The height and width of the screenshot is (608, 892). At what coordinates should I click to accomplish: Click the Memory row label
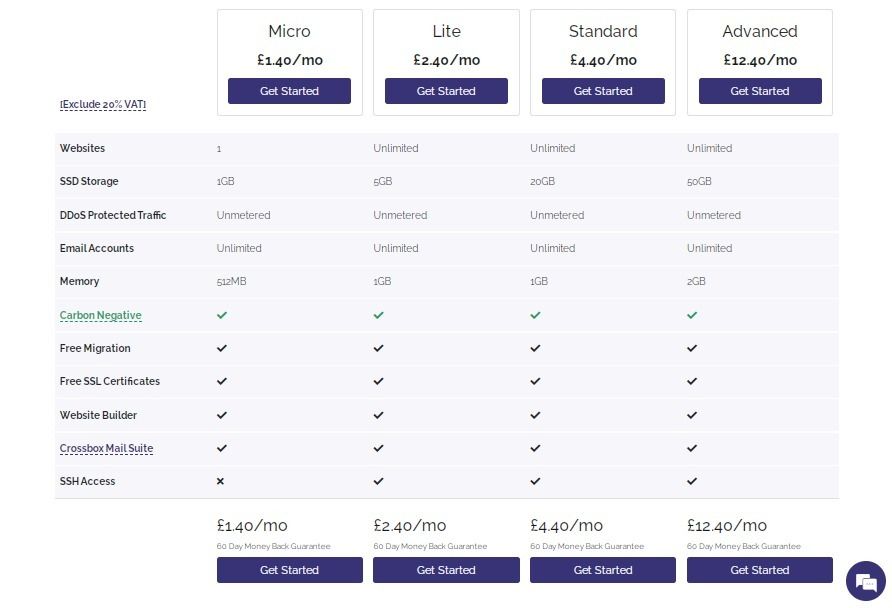(x=80, y=282)
